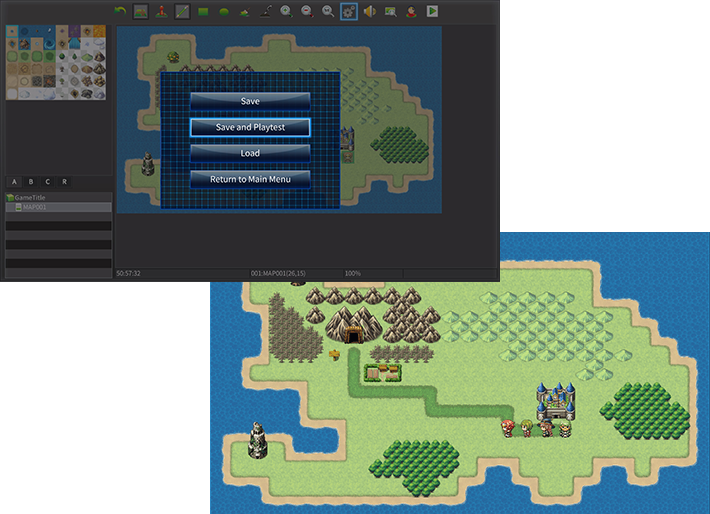This screenshot has width=710, height=514.
Task: Select the Flood Fill tool icon
Action: (x=245, y=11)
